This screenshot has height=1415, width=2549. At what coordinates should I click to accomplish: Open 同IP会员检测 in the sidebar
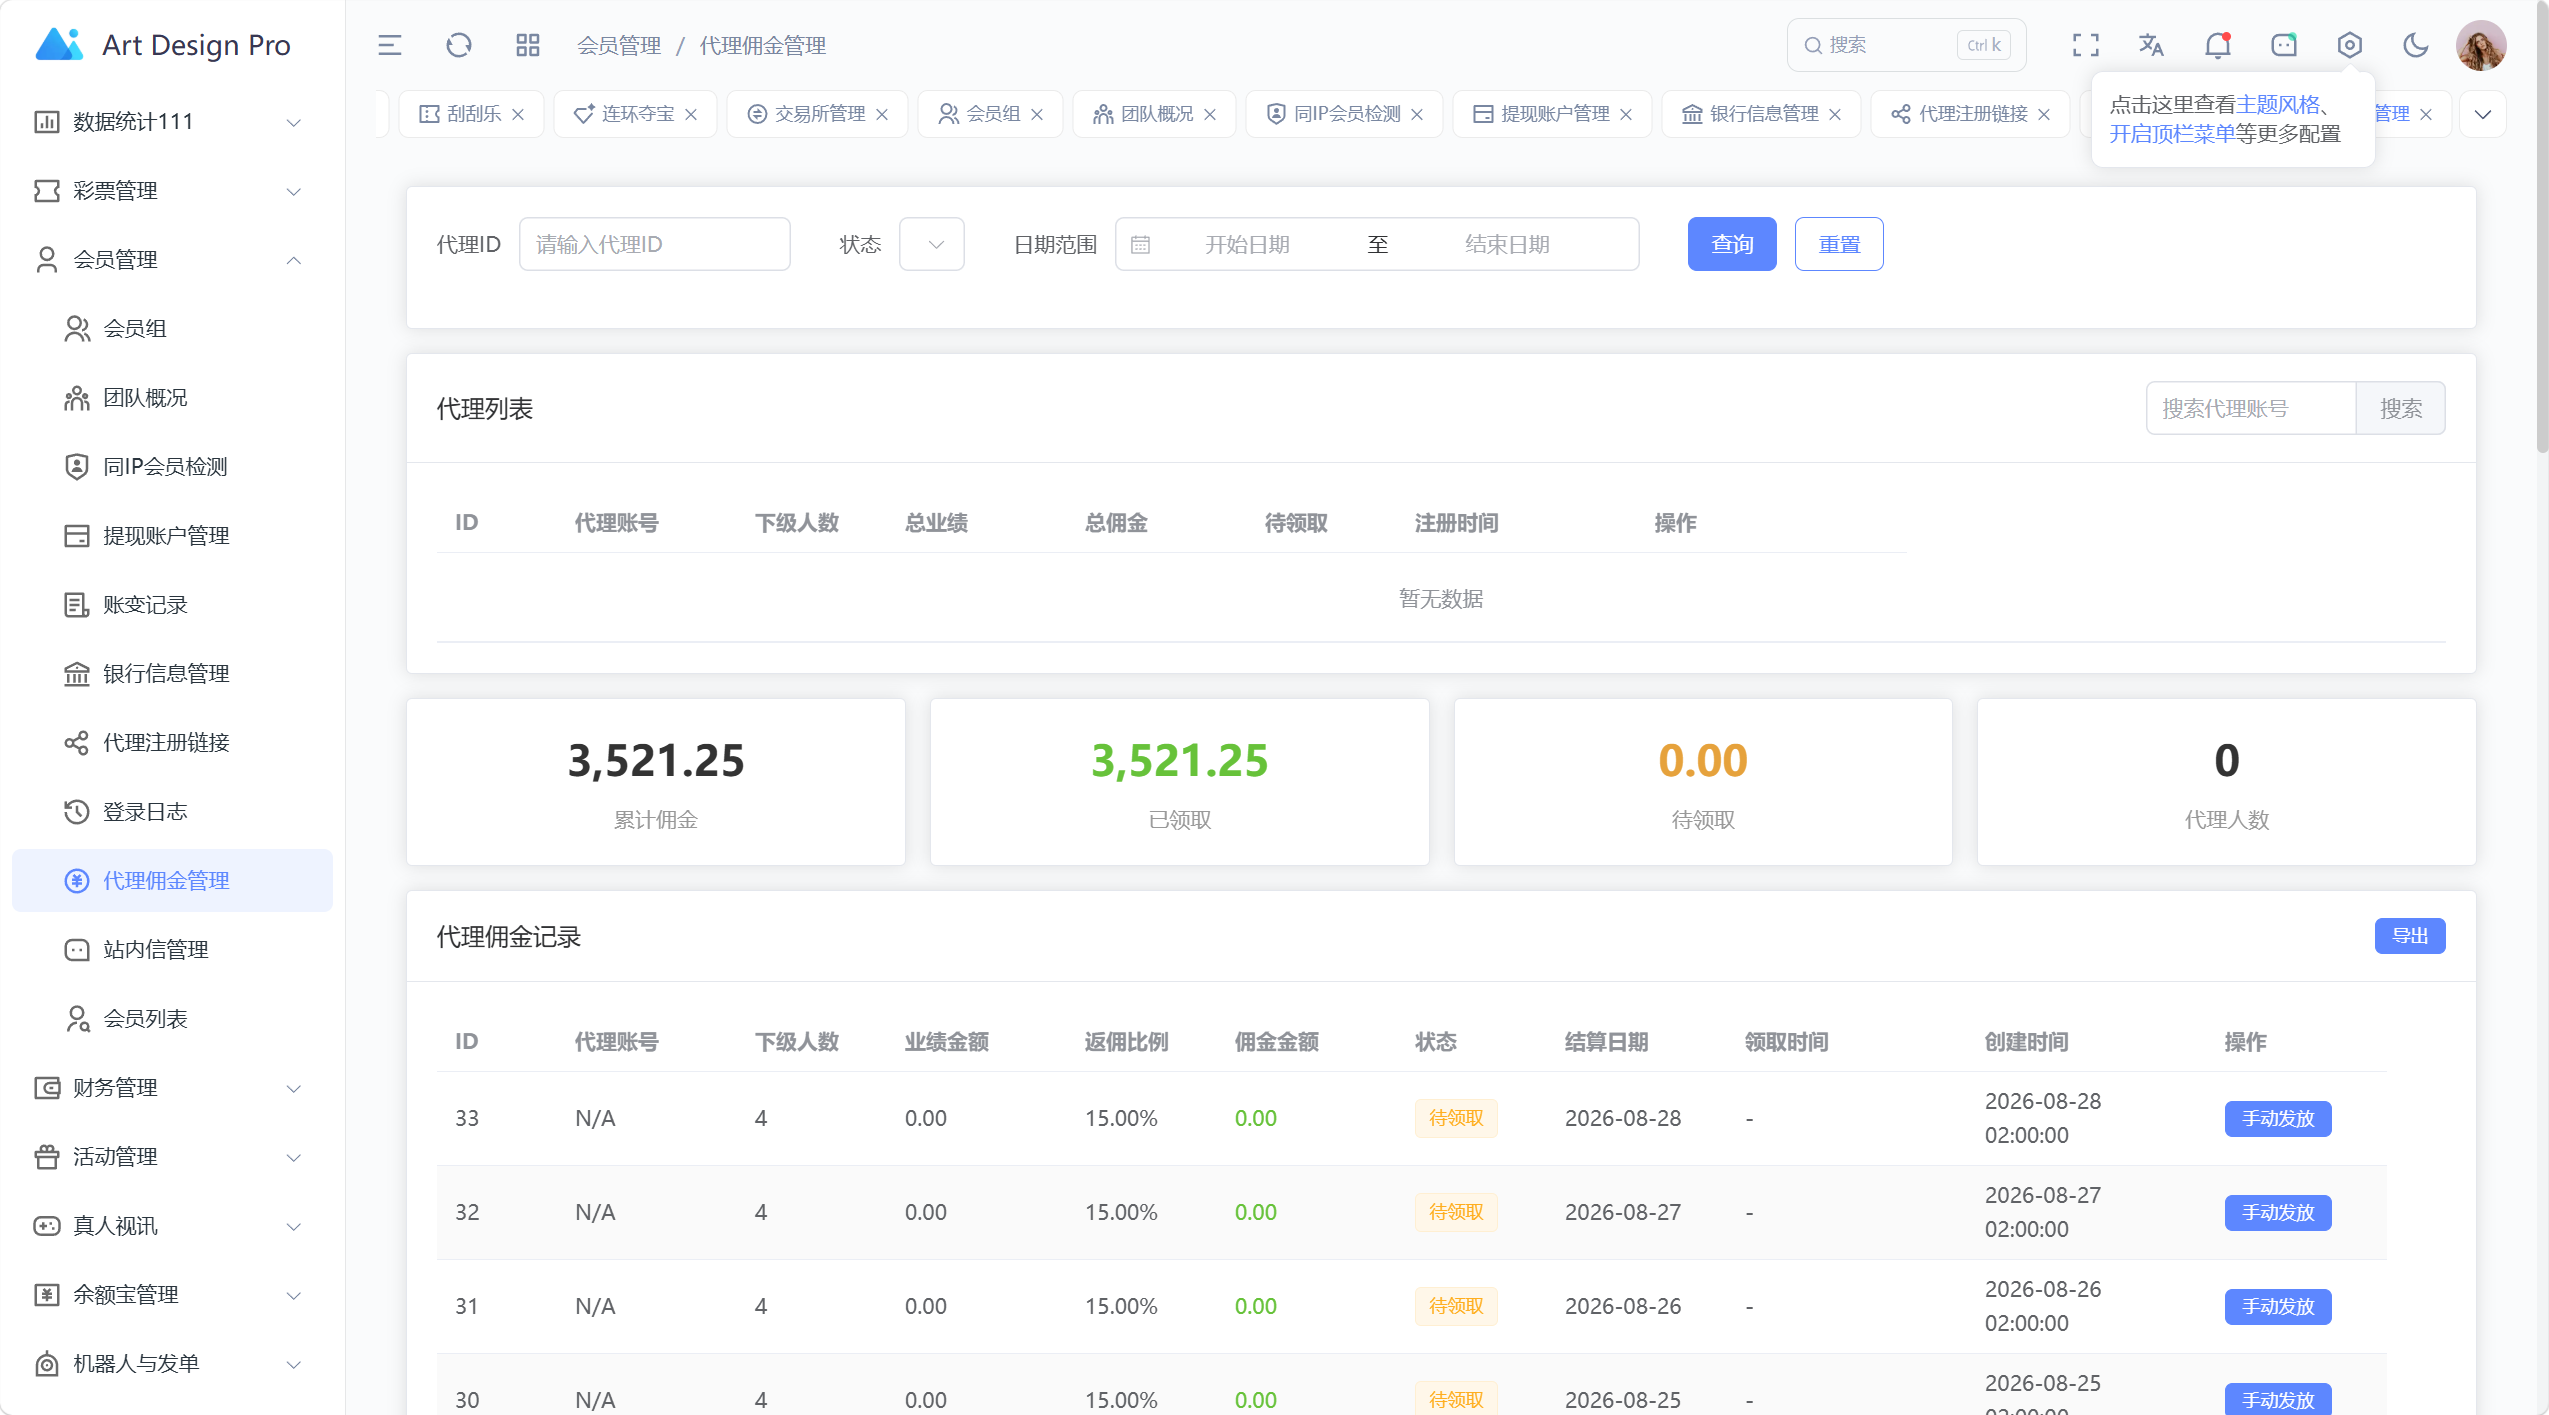click(172, 466)
